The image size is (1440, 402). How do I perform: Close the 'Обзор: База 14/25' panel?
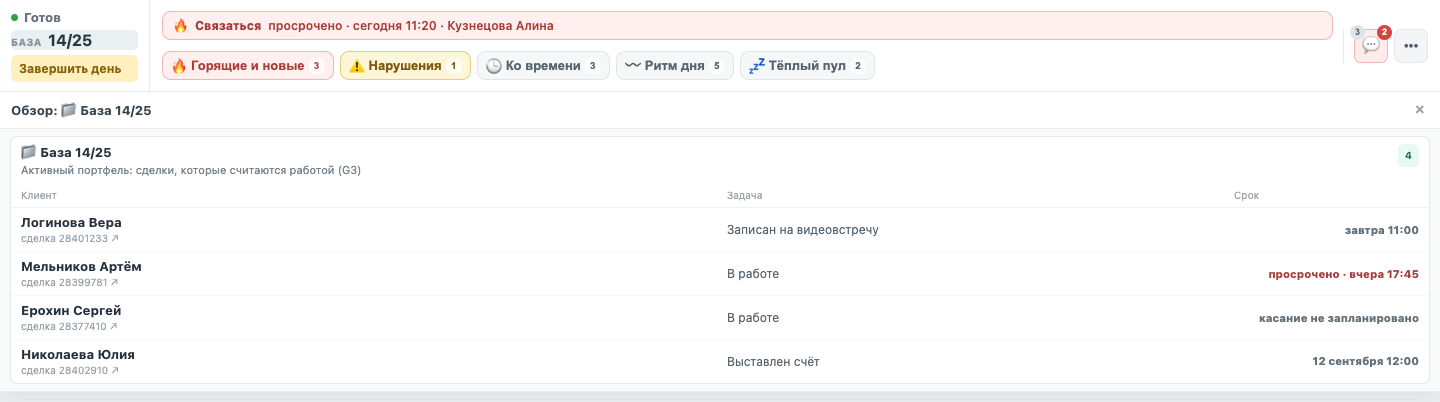(x=1419, y=110)
